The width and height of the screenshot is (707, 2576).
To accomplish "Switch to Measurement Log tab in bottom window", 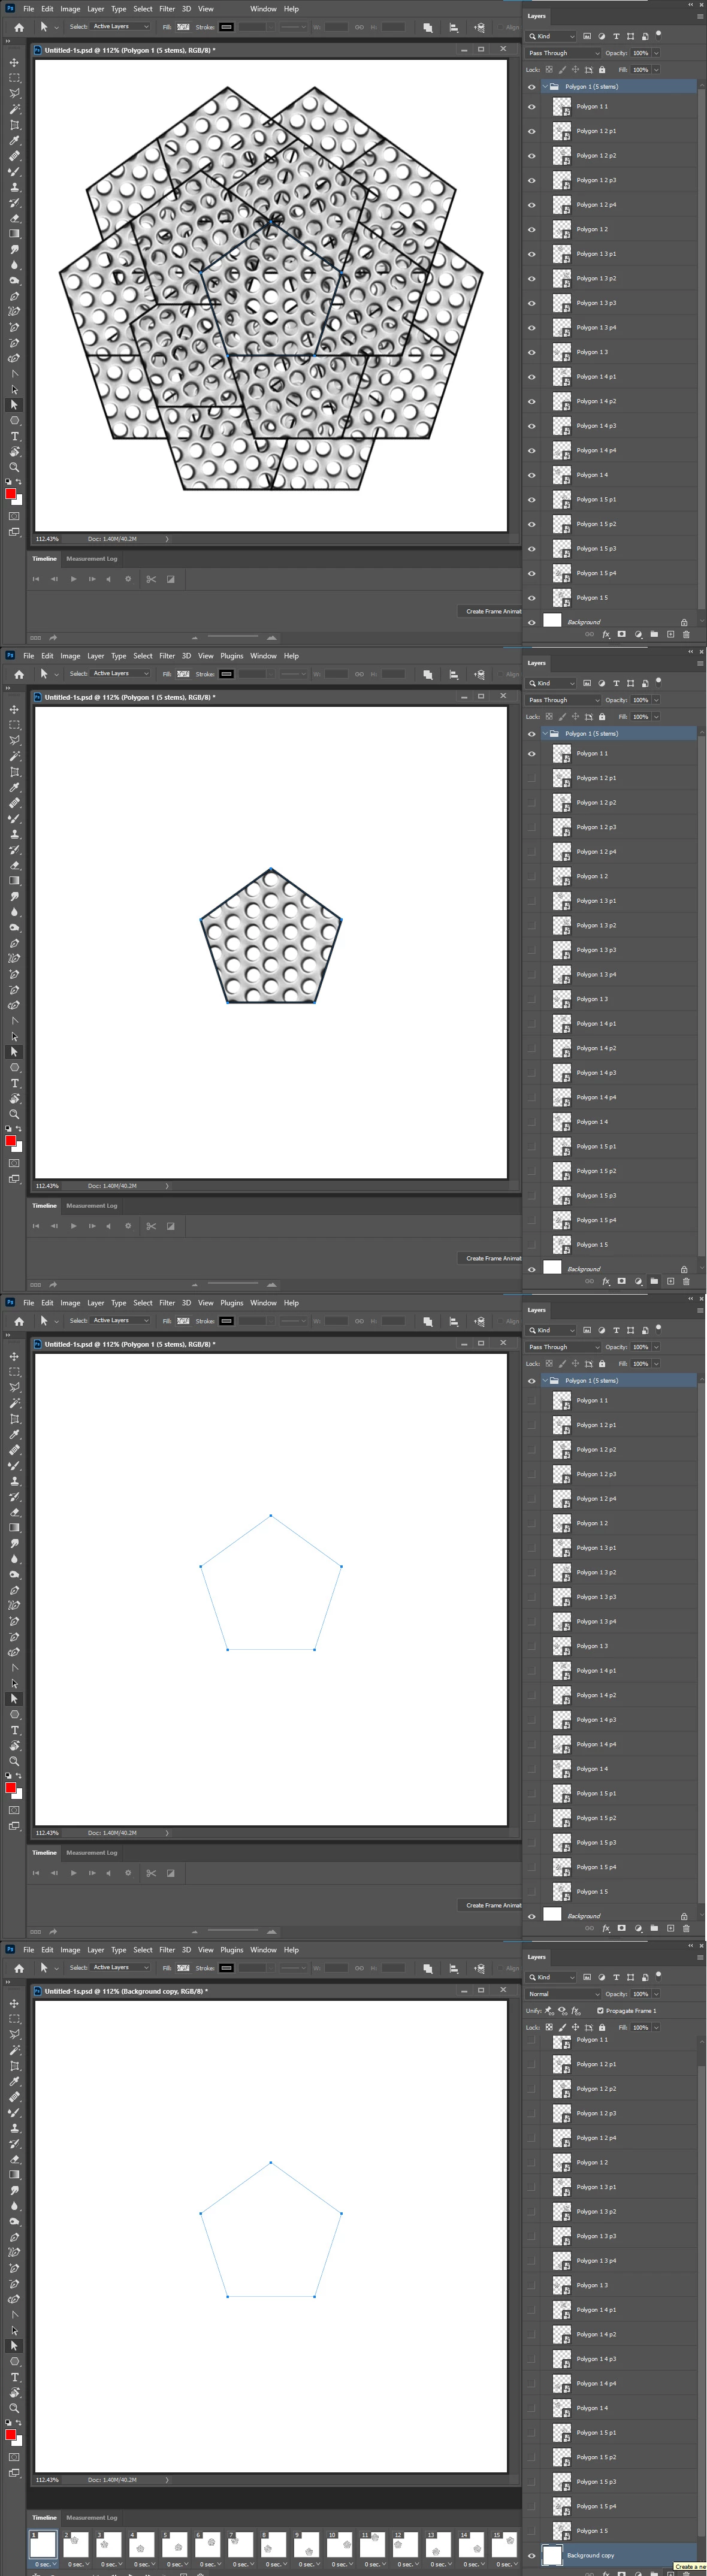I will [x=92, y=2518].
